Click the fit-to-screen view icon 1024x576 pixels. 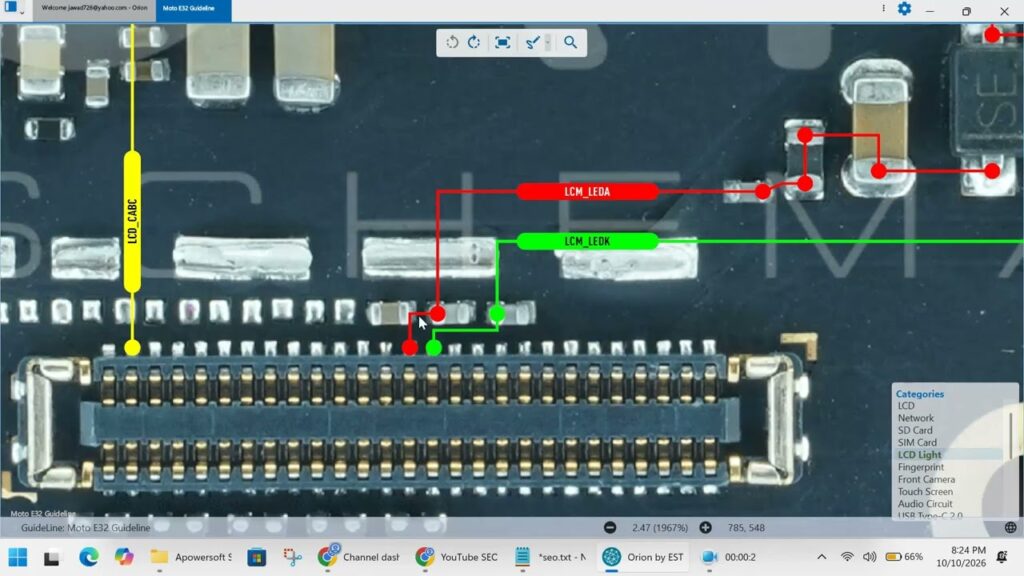[x=502, y=42]
